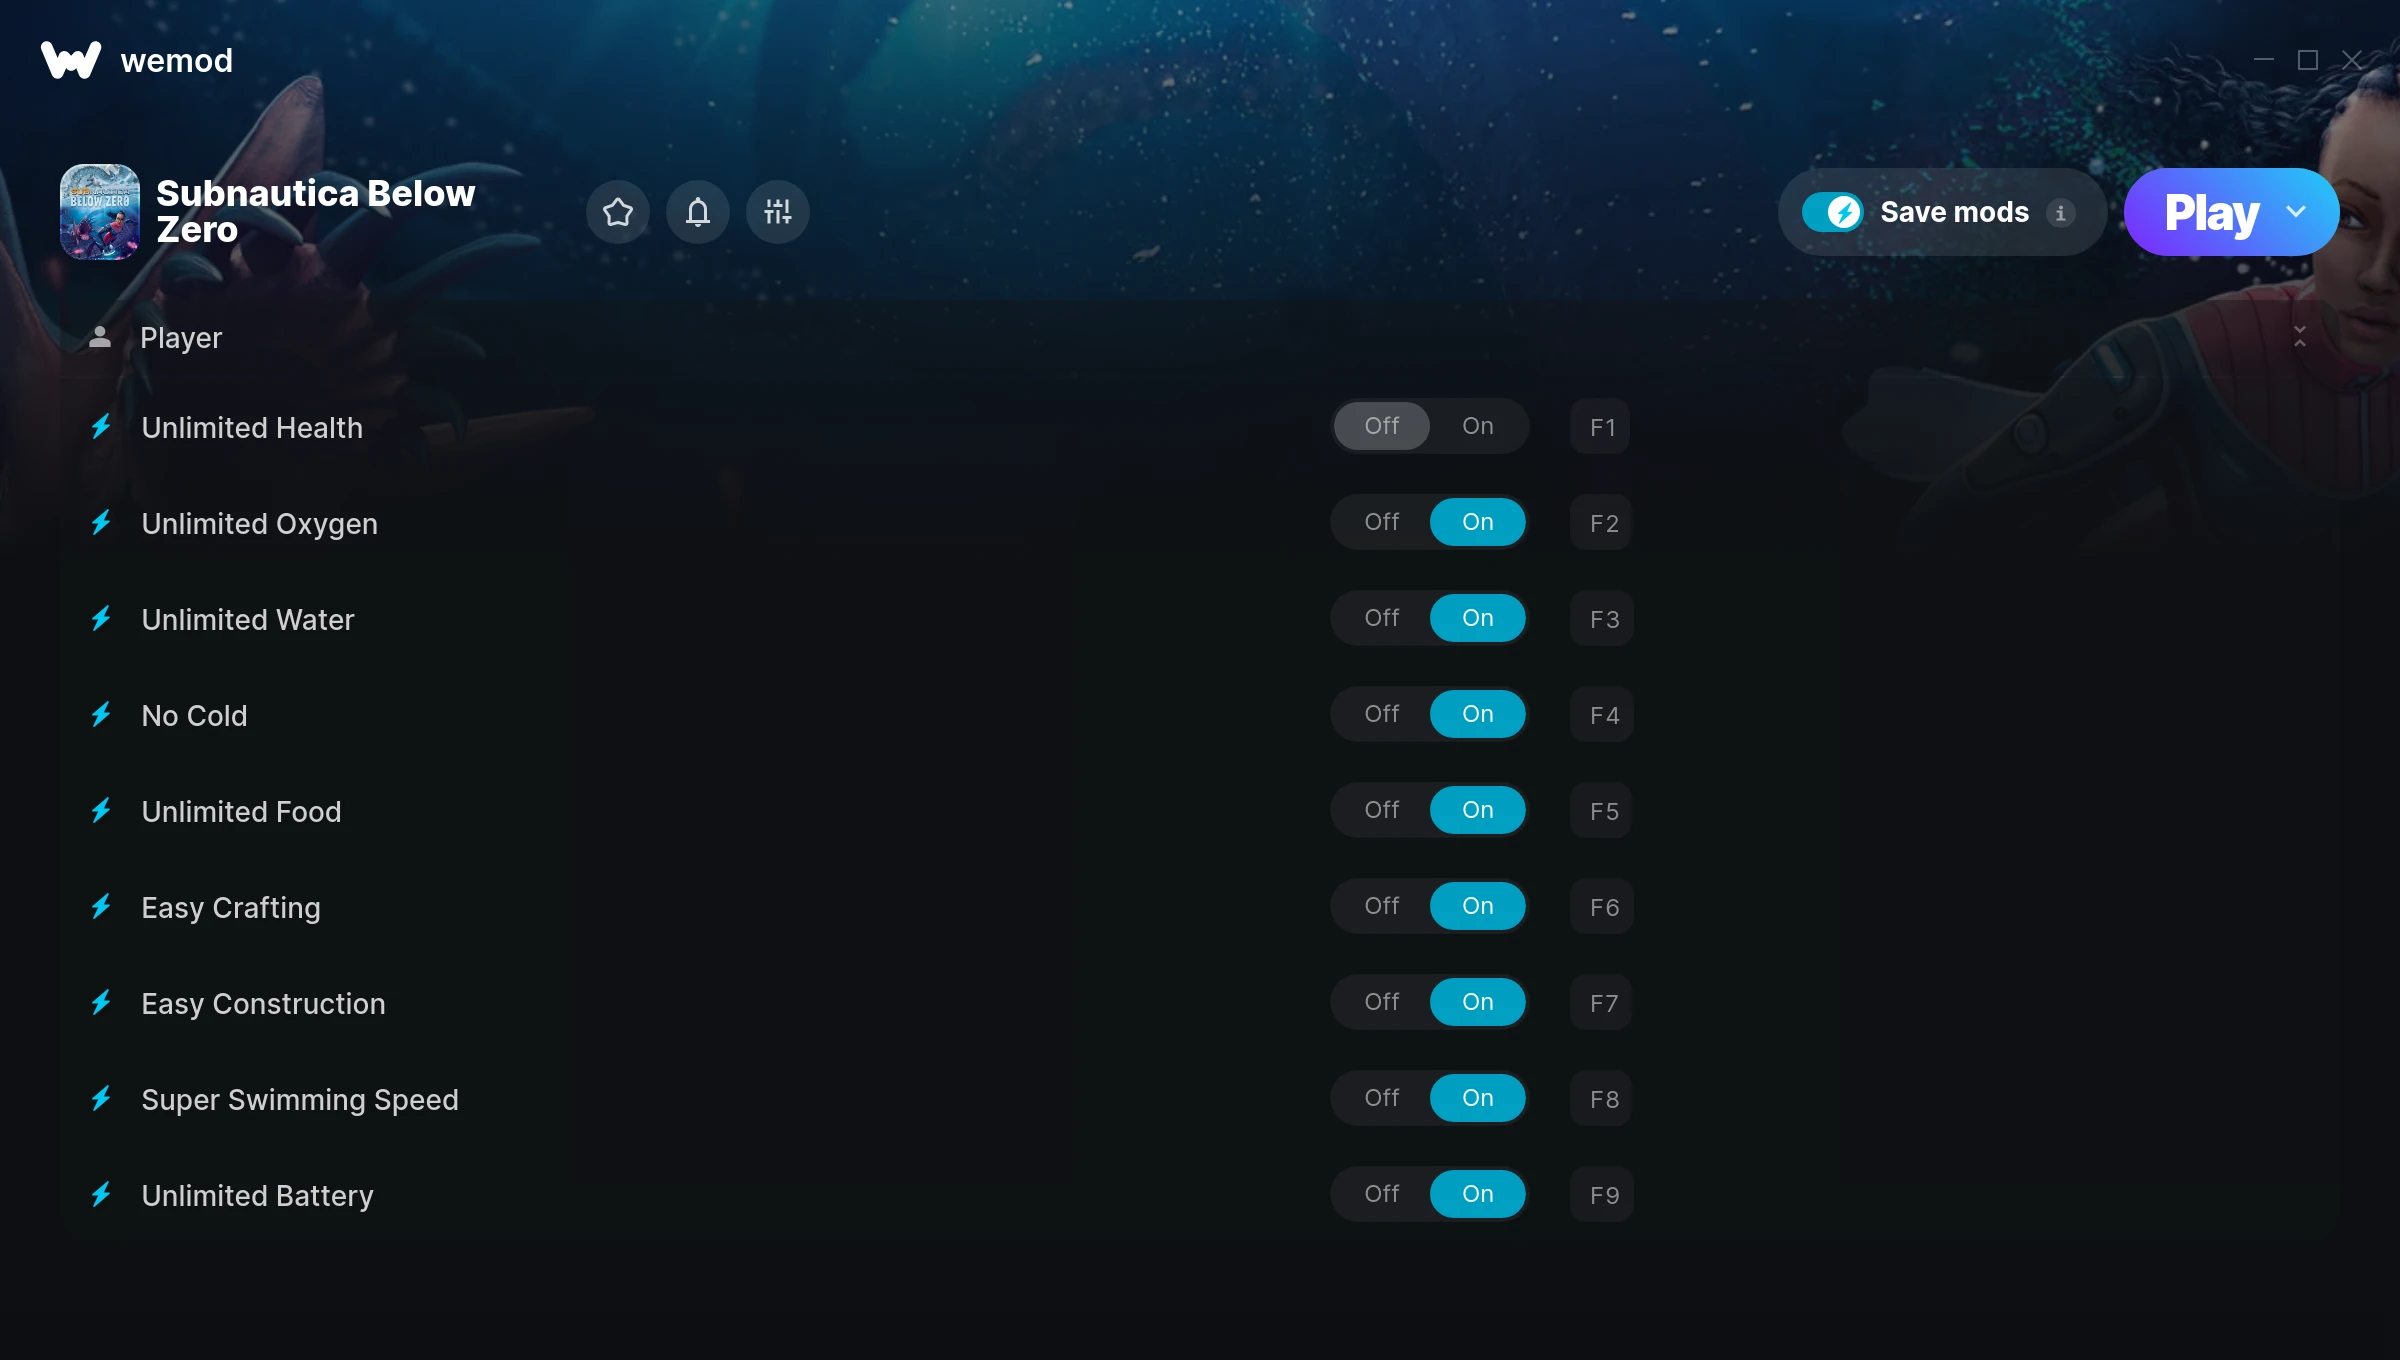2400x1360 pixels.
Task: Open the Play button dropdown arrow
Action: (x=2296, y=212)
